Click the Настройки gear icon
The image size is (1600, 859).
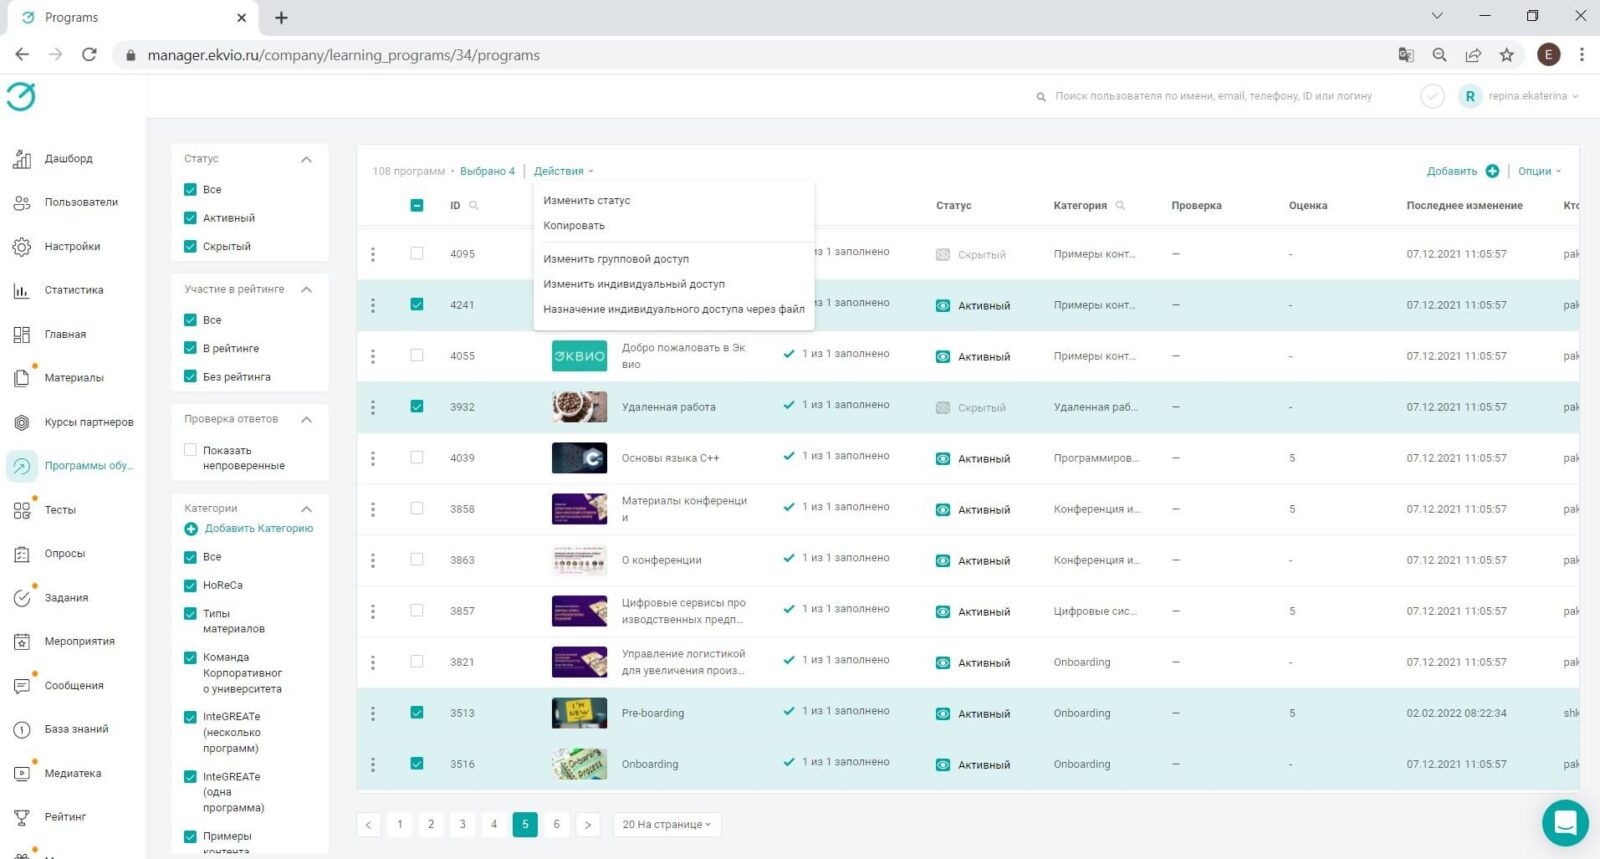(22, 247)
